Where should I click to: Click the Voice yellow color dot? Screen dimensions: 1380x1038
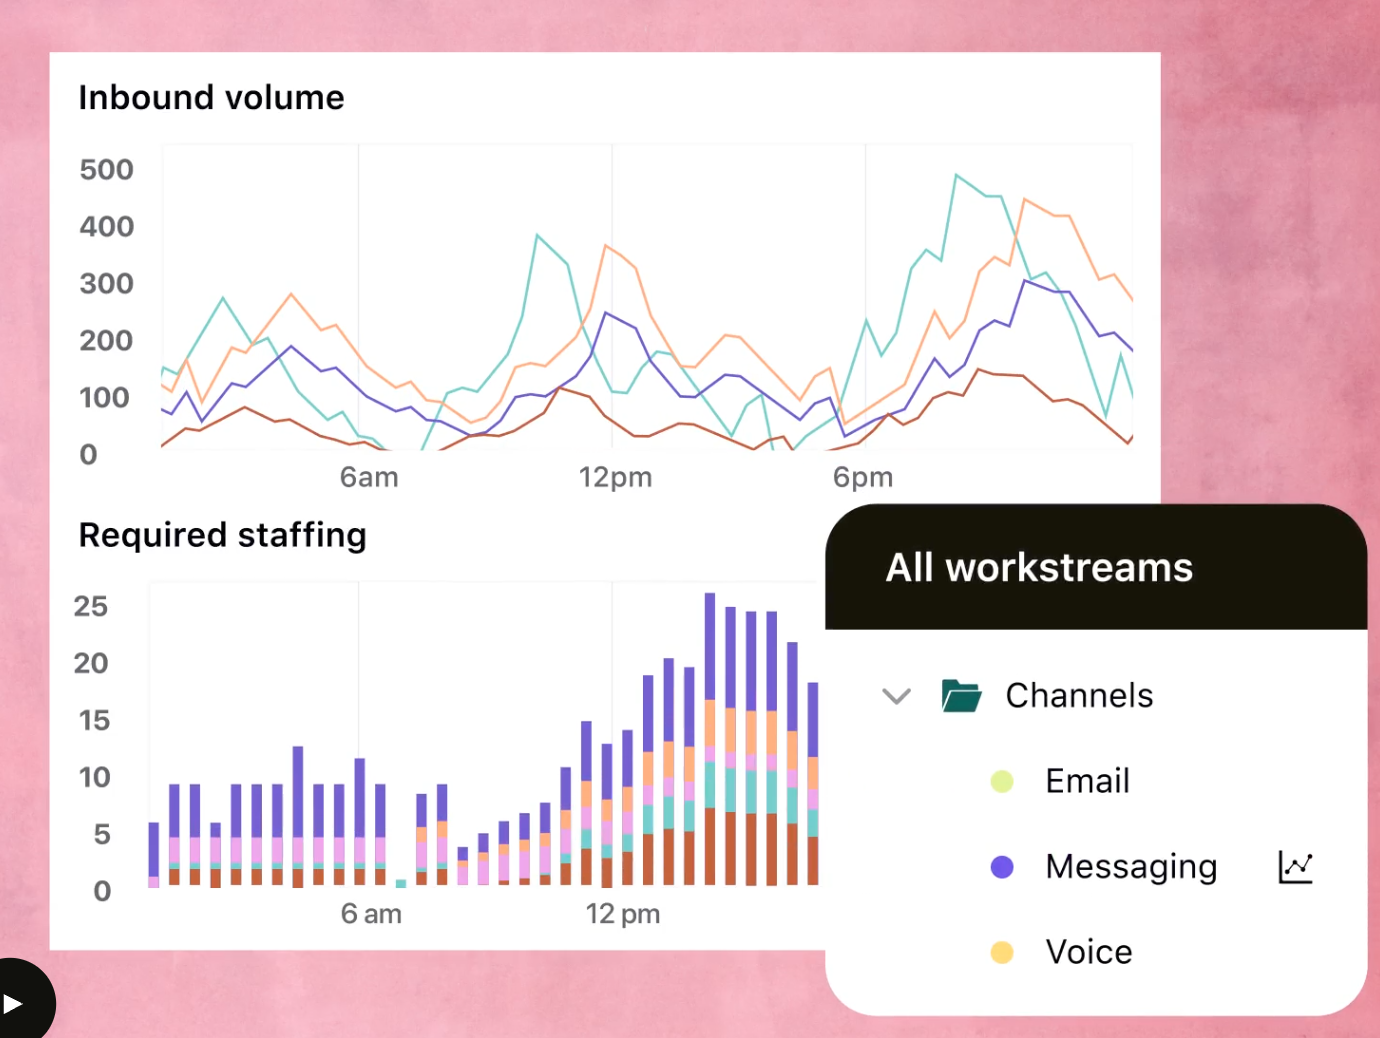click(1002, 952)
